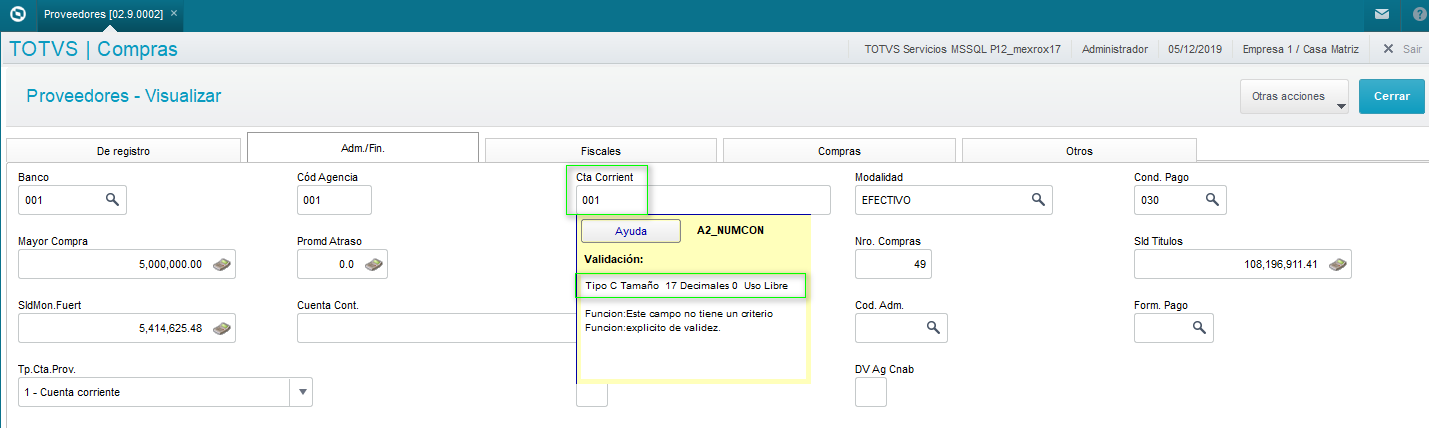Click the TOTVS logo icon in tab bar

point(17,15)
